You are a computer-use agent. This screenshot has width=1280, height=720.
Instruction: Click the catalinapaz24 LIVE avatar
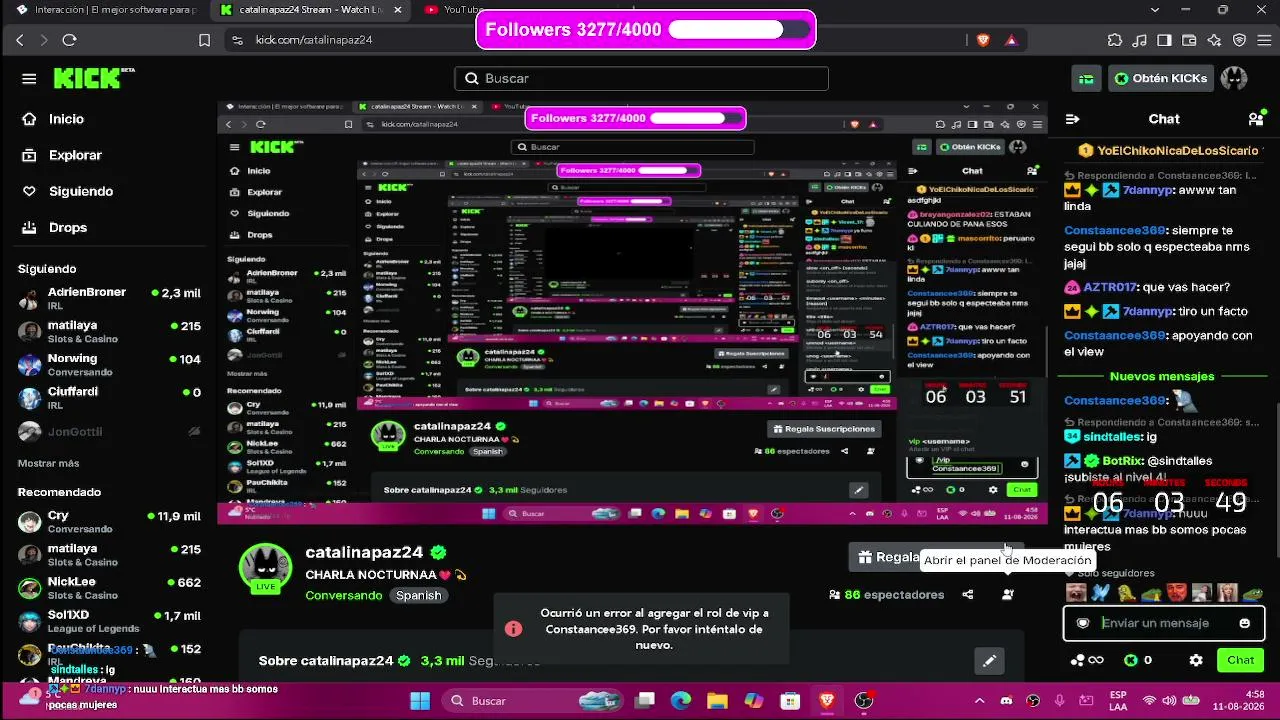(265, 569)
